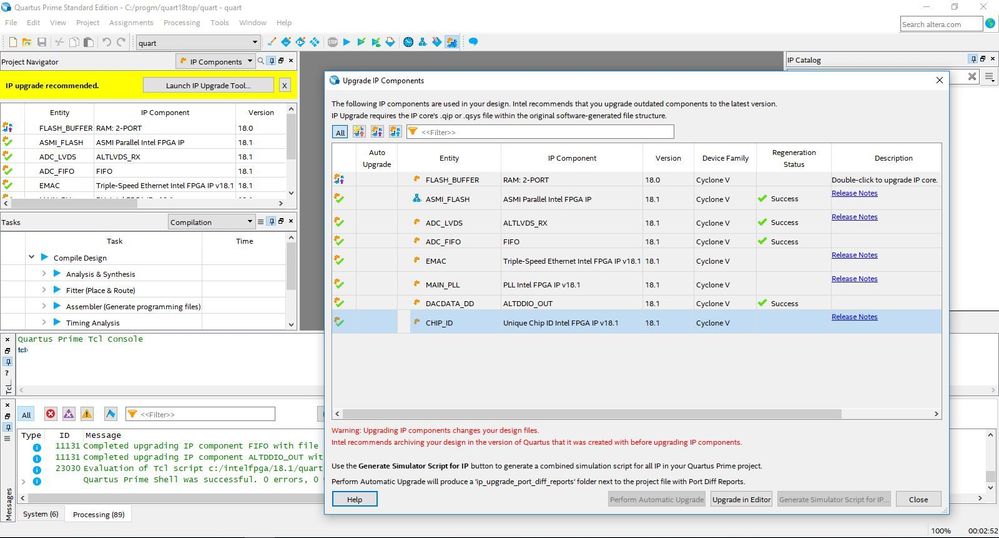The image size is (999, 538).
Task: Open the quart project revision dropdown
Action: pyautogui.click(x=198, y=43)
